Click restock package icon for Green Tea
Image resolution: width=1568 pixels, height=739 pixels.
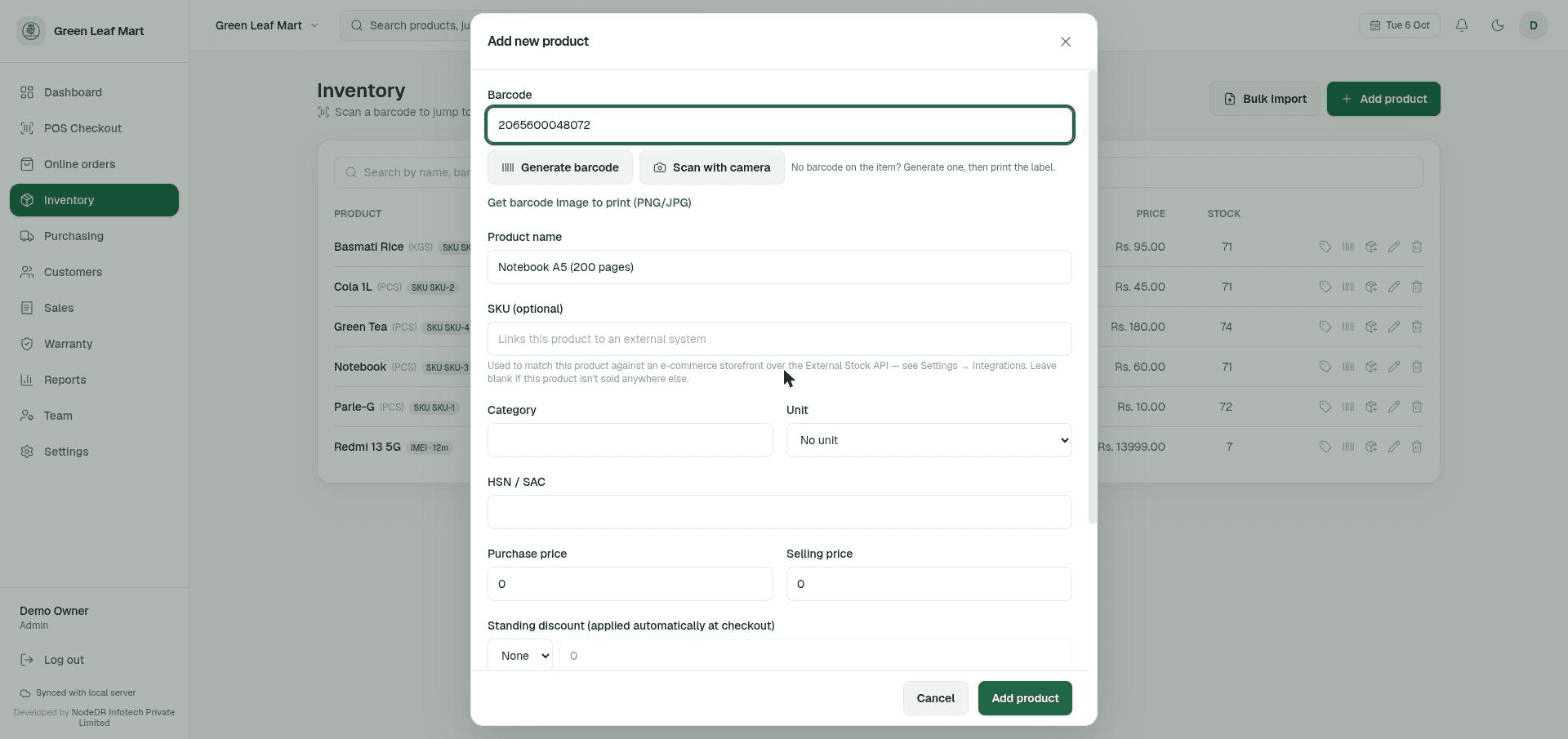point(1371,327)
